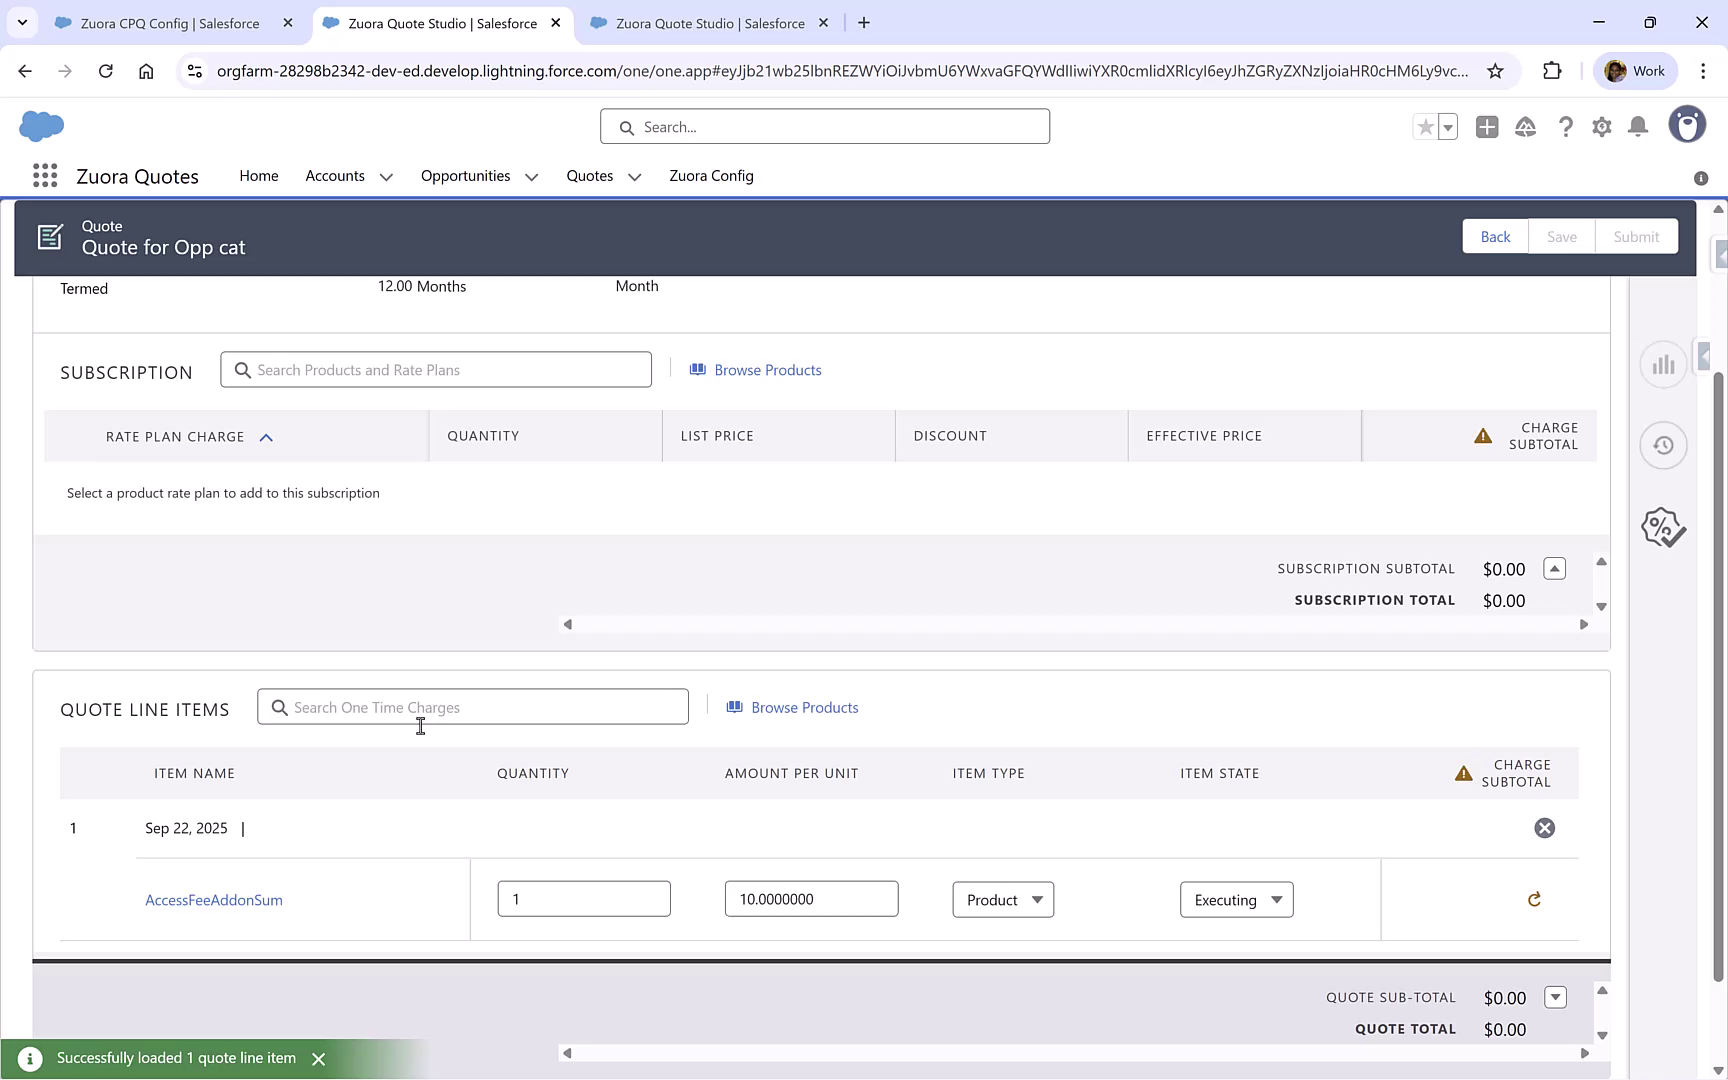This screenshot has width=1728, height=1080.
Task: View notifications via the bell icon
Action: 1638,127
